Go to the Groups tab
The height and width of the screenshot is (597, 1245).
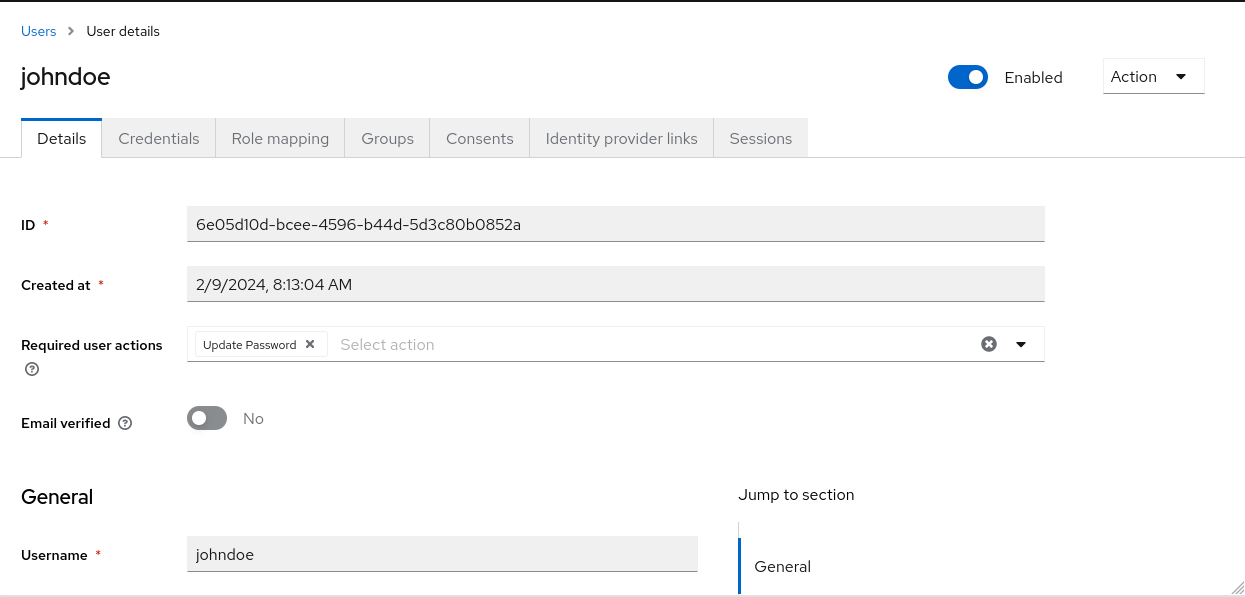coord(387,139)
